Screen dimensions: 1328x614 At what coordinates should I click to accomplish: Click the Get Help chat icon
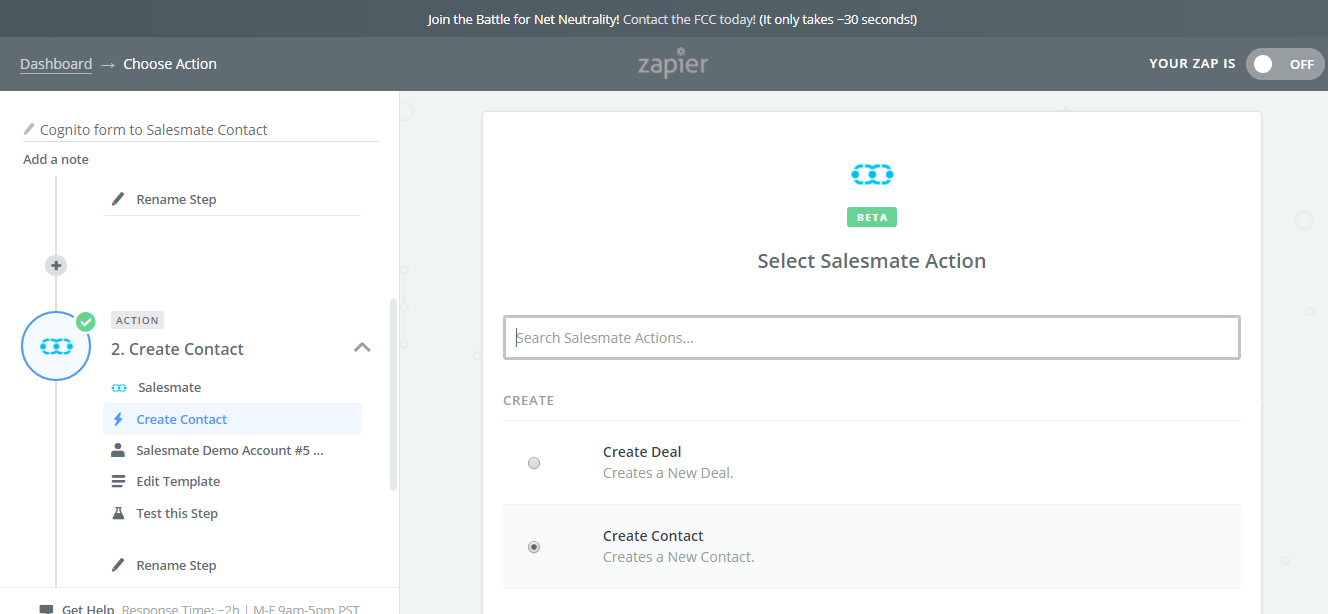pyautogui.click(x=46, y=609)
